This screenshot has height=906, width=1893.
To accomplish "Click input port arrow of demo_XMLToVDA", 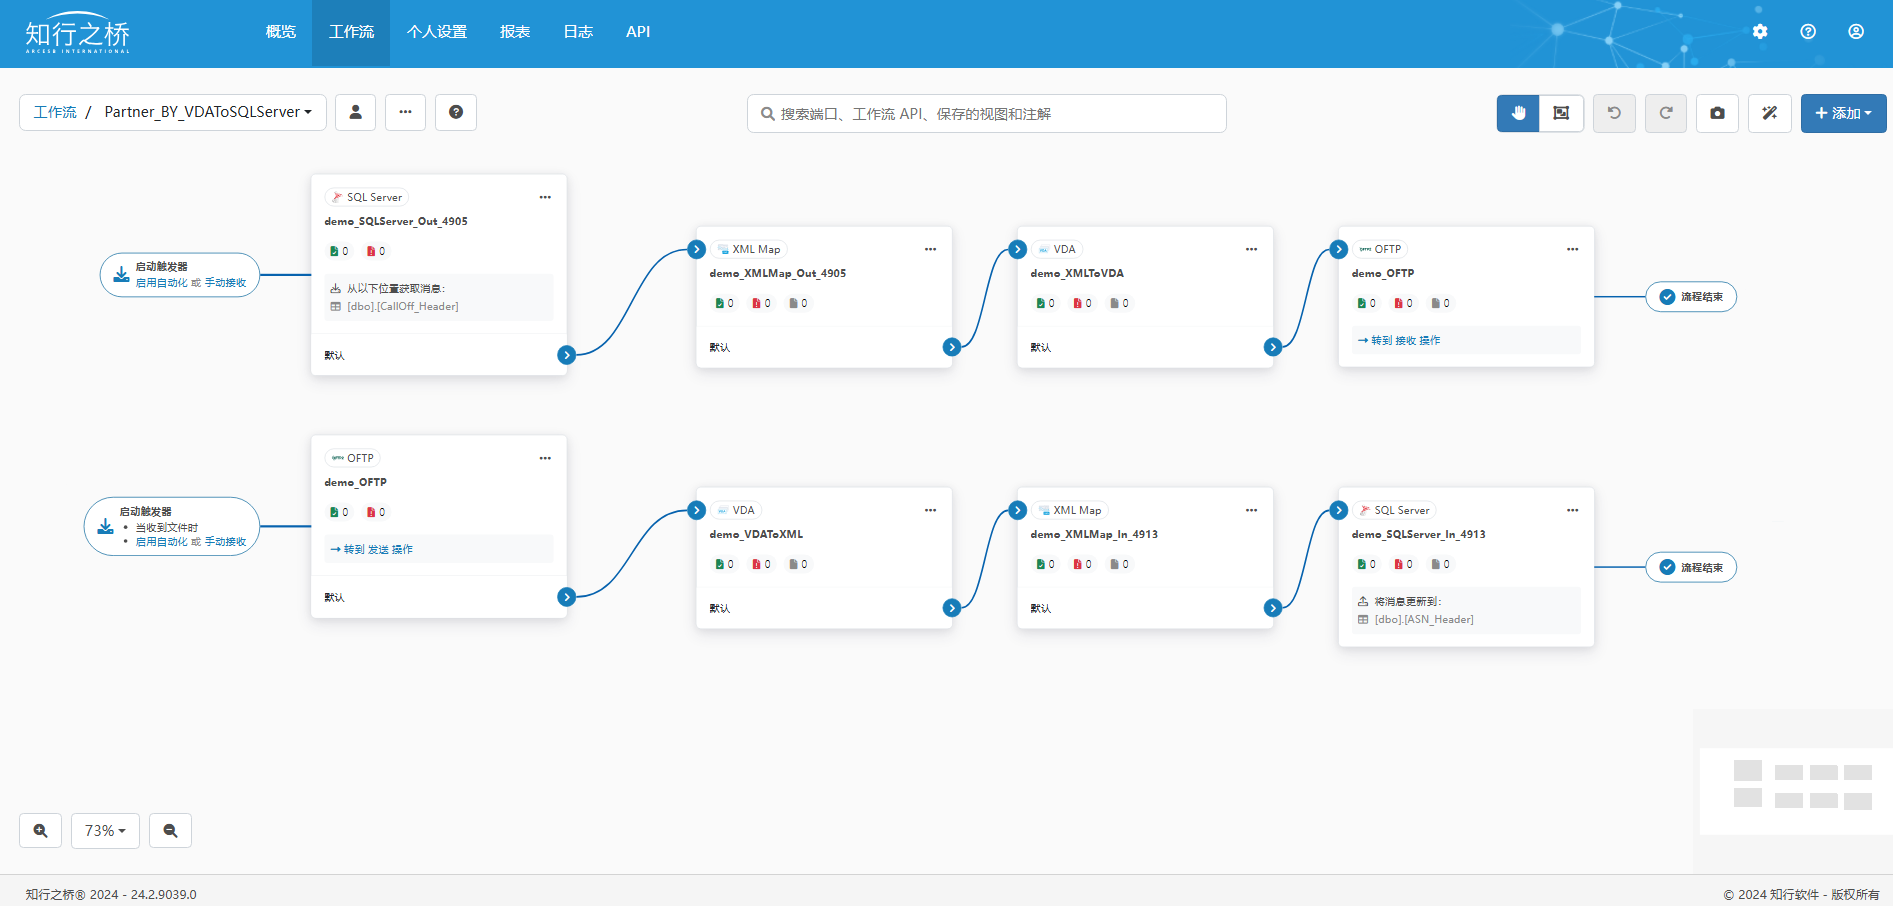I will point(1018,250).
